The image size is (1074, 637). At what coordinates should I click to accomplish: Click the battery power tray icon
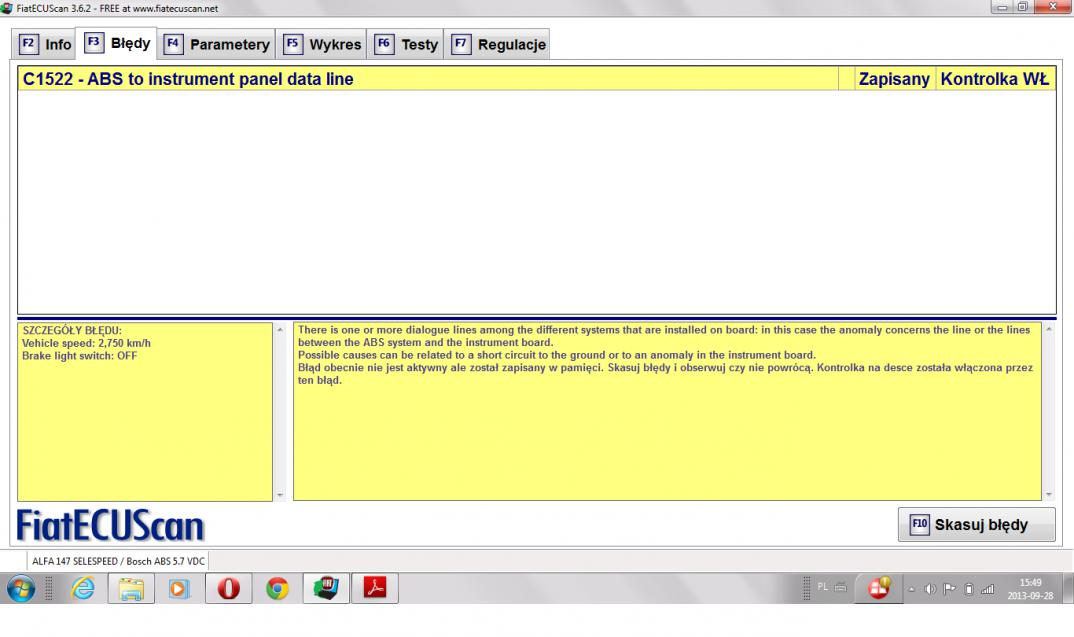click(x=969, y=589)
